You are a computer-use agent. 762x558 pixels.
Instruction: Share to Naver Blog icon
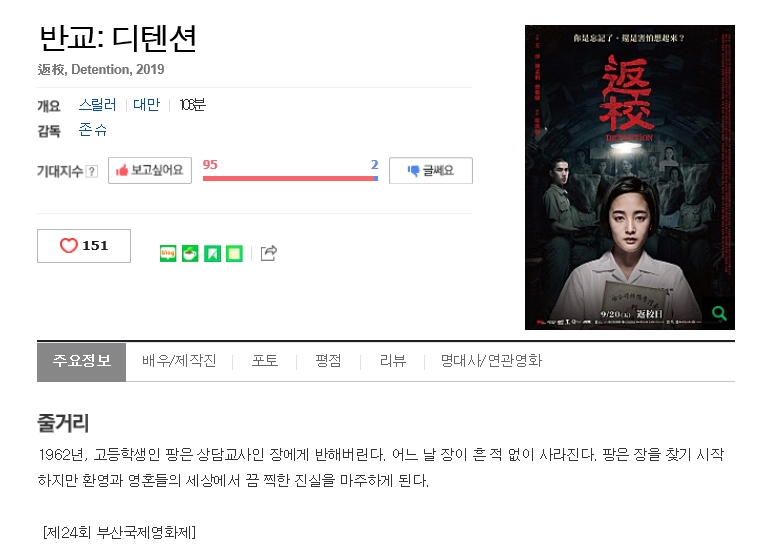point(168,253)
